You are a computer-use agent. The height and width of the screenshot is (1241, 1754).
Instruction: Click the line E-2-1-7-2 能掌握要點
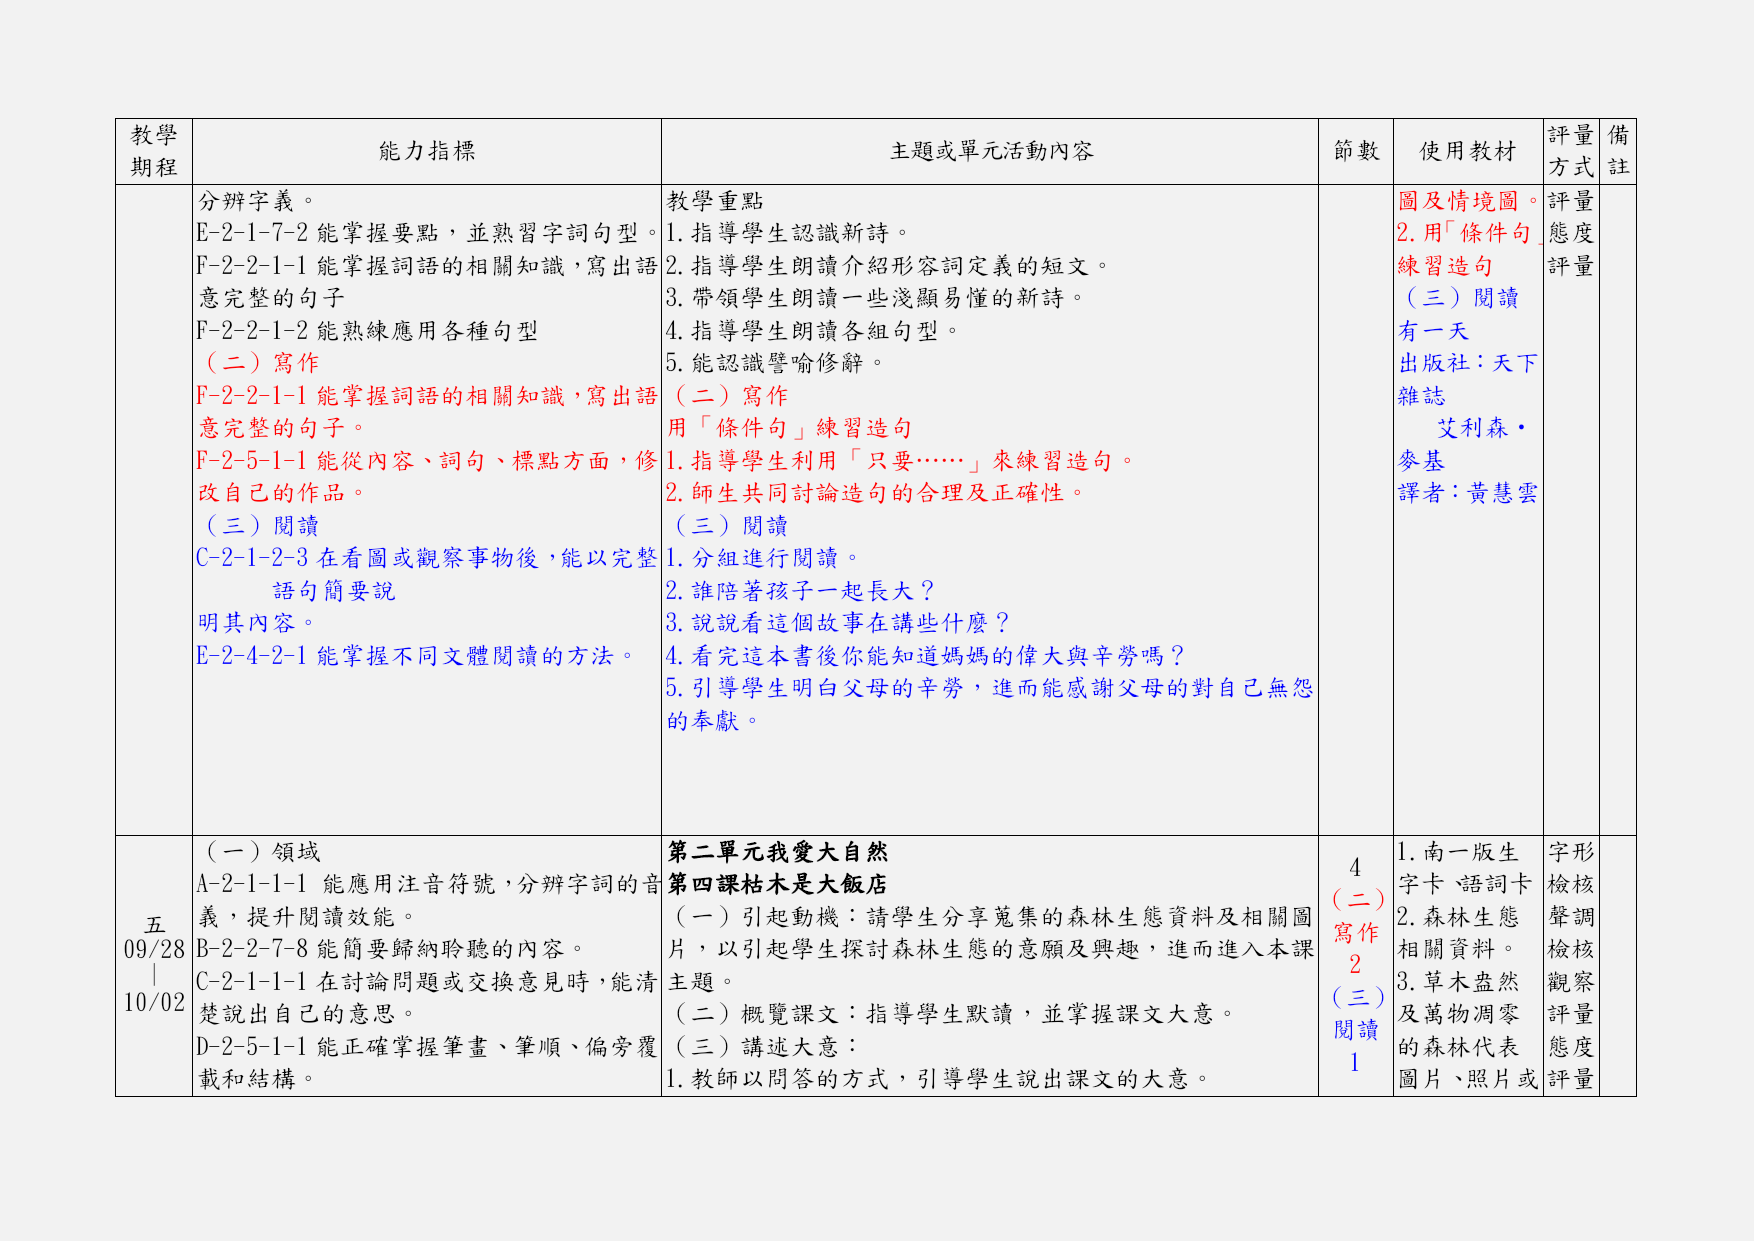click(427, 233)
